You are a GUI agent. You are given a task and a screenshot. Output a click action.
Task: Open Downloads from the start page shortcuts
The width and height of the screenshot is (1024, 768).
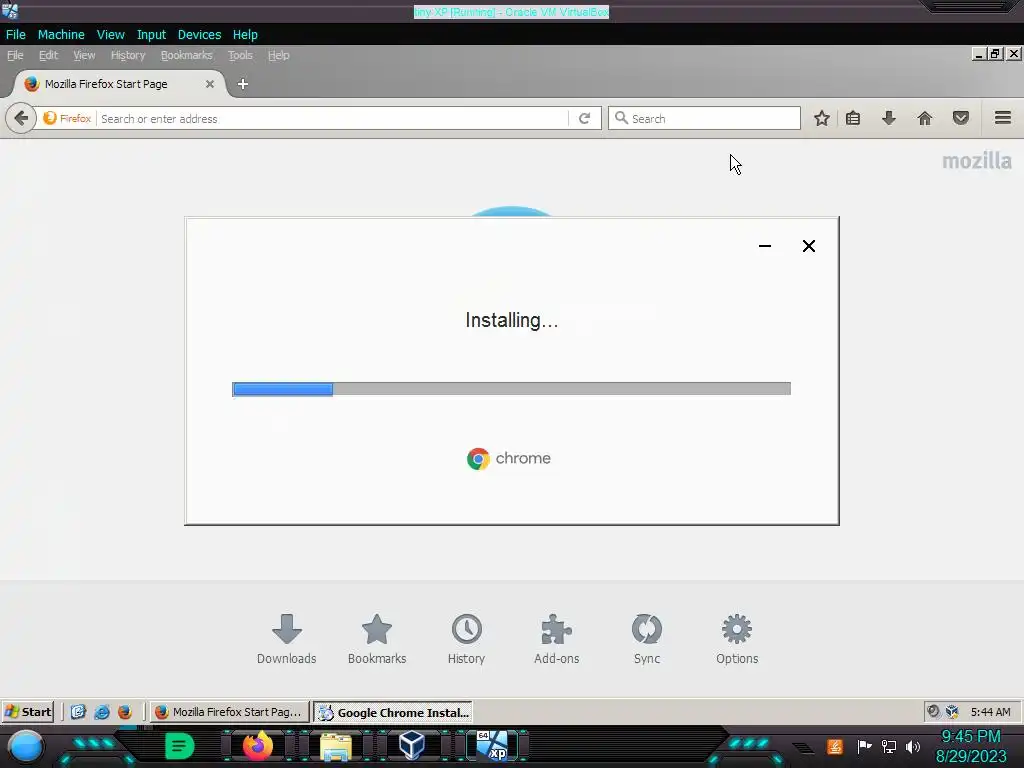click(x=286, y=639)
